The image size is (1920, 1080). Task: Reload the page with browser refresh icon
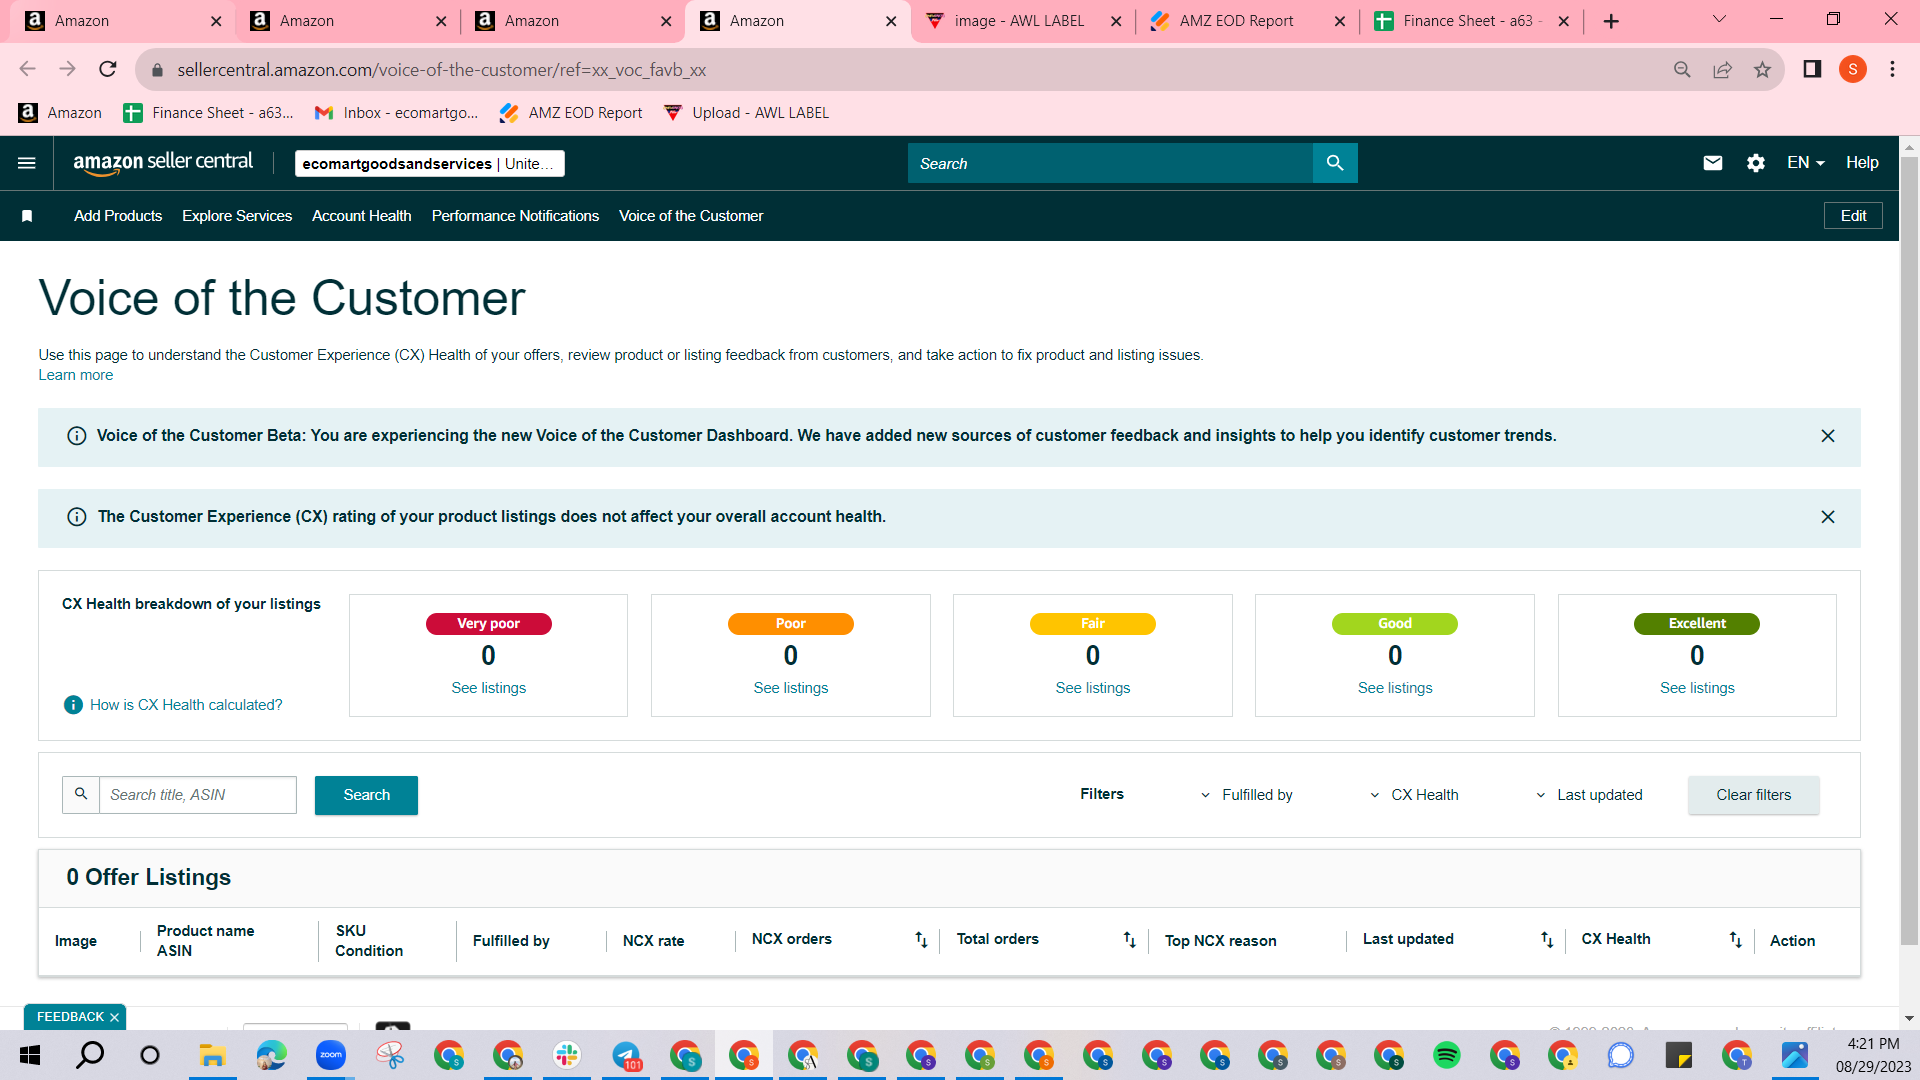coord(108,69)
